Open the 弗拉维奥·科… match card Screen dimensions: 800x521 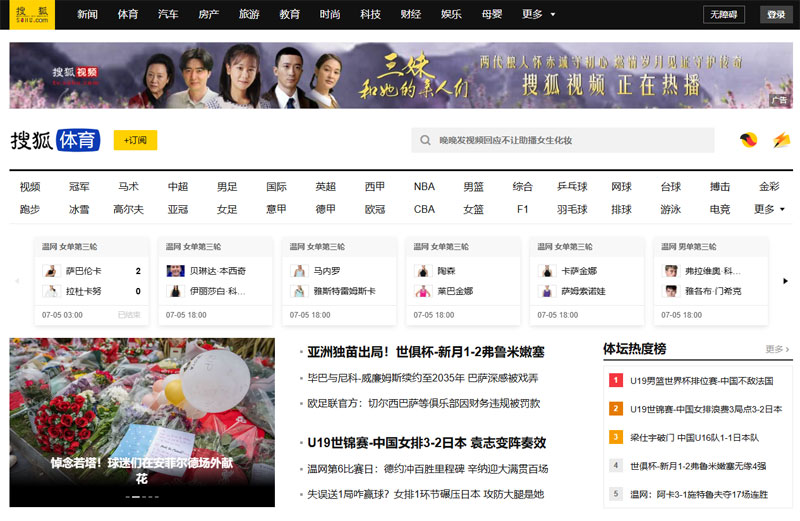click(711, 281)
